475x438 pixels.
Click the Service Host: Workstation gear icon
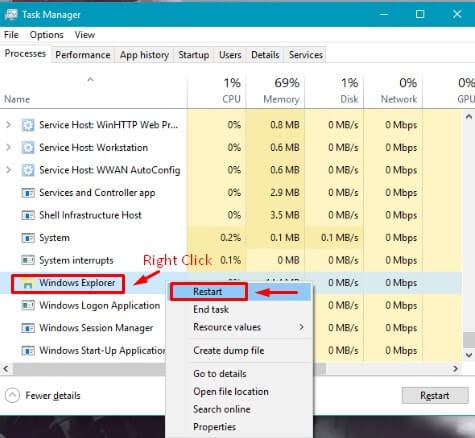28,148
